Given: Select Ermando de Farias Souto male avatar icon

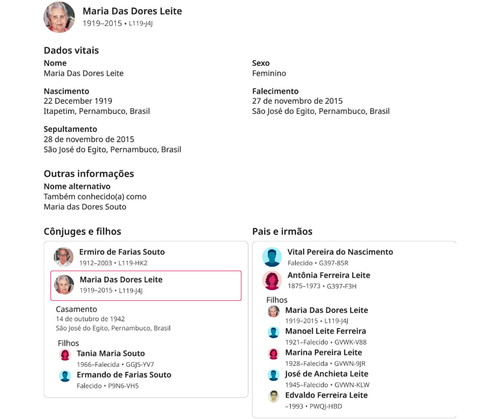Looking at the screenshot, I should (65, 376).
